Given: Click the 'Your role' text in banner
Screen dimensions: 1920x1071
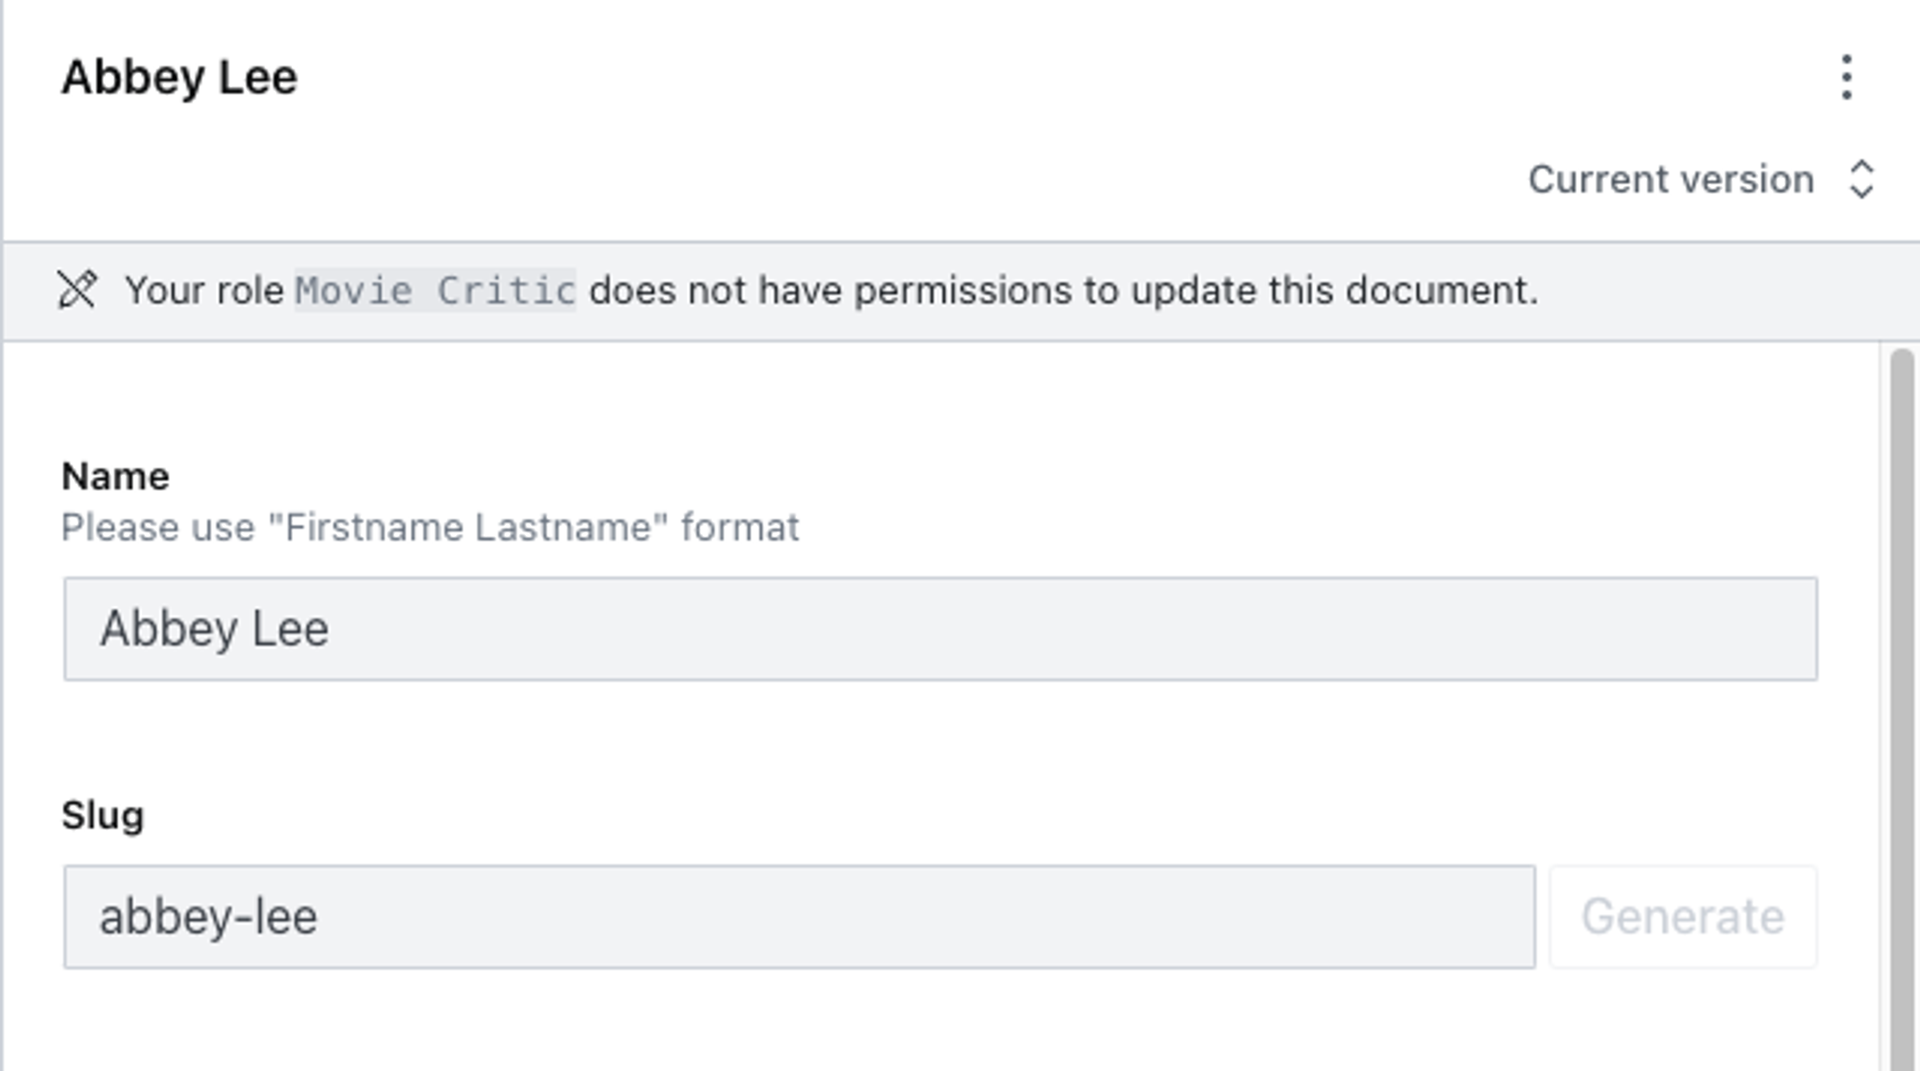Looking at the screenshot, I should (x=204, y=290).
